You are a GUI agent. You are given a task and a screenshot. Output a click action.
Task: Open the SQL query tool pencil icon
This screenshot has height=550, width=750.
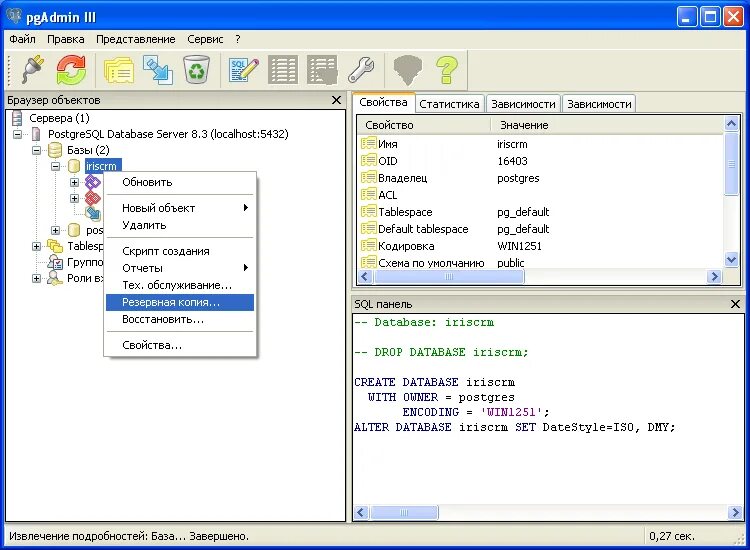tap(243, 70)
